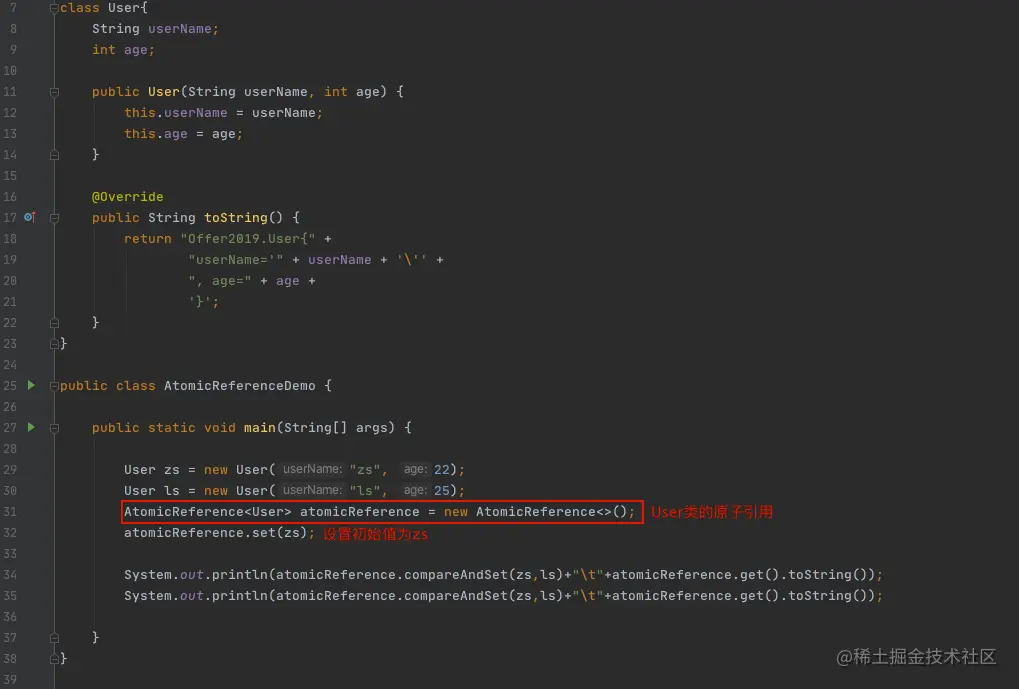Click age: parameter hint on line 30
The width and height of the screenshot is (1019, 689).
[x=415, y=489]
